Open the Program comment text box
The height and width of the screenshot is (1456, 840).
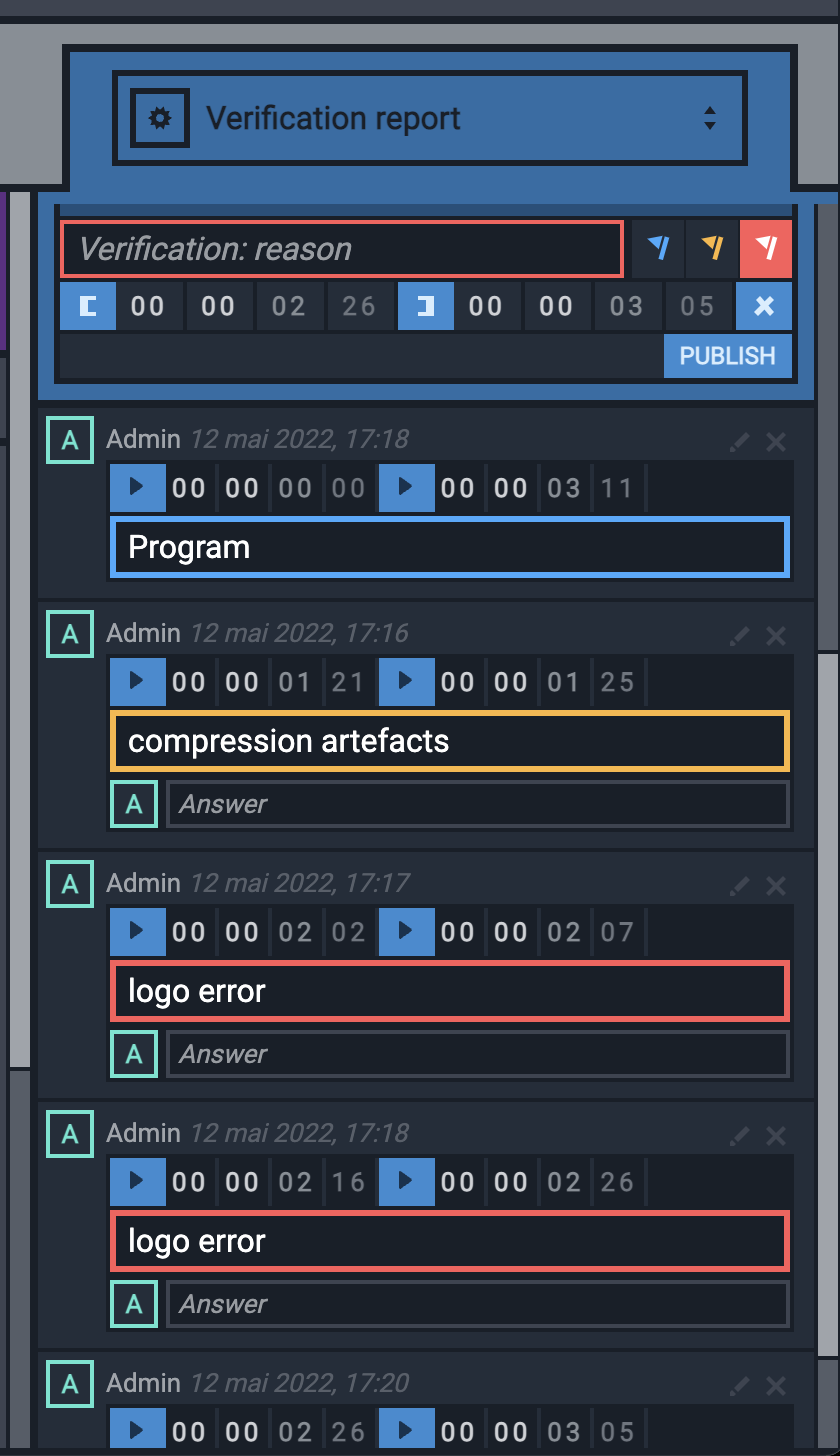(450, 547)
